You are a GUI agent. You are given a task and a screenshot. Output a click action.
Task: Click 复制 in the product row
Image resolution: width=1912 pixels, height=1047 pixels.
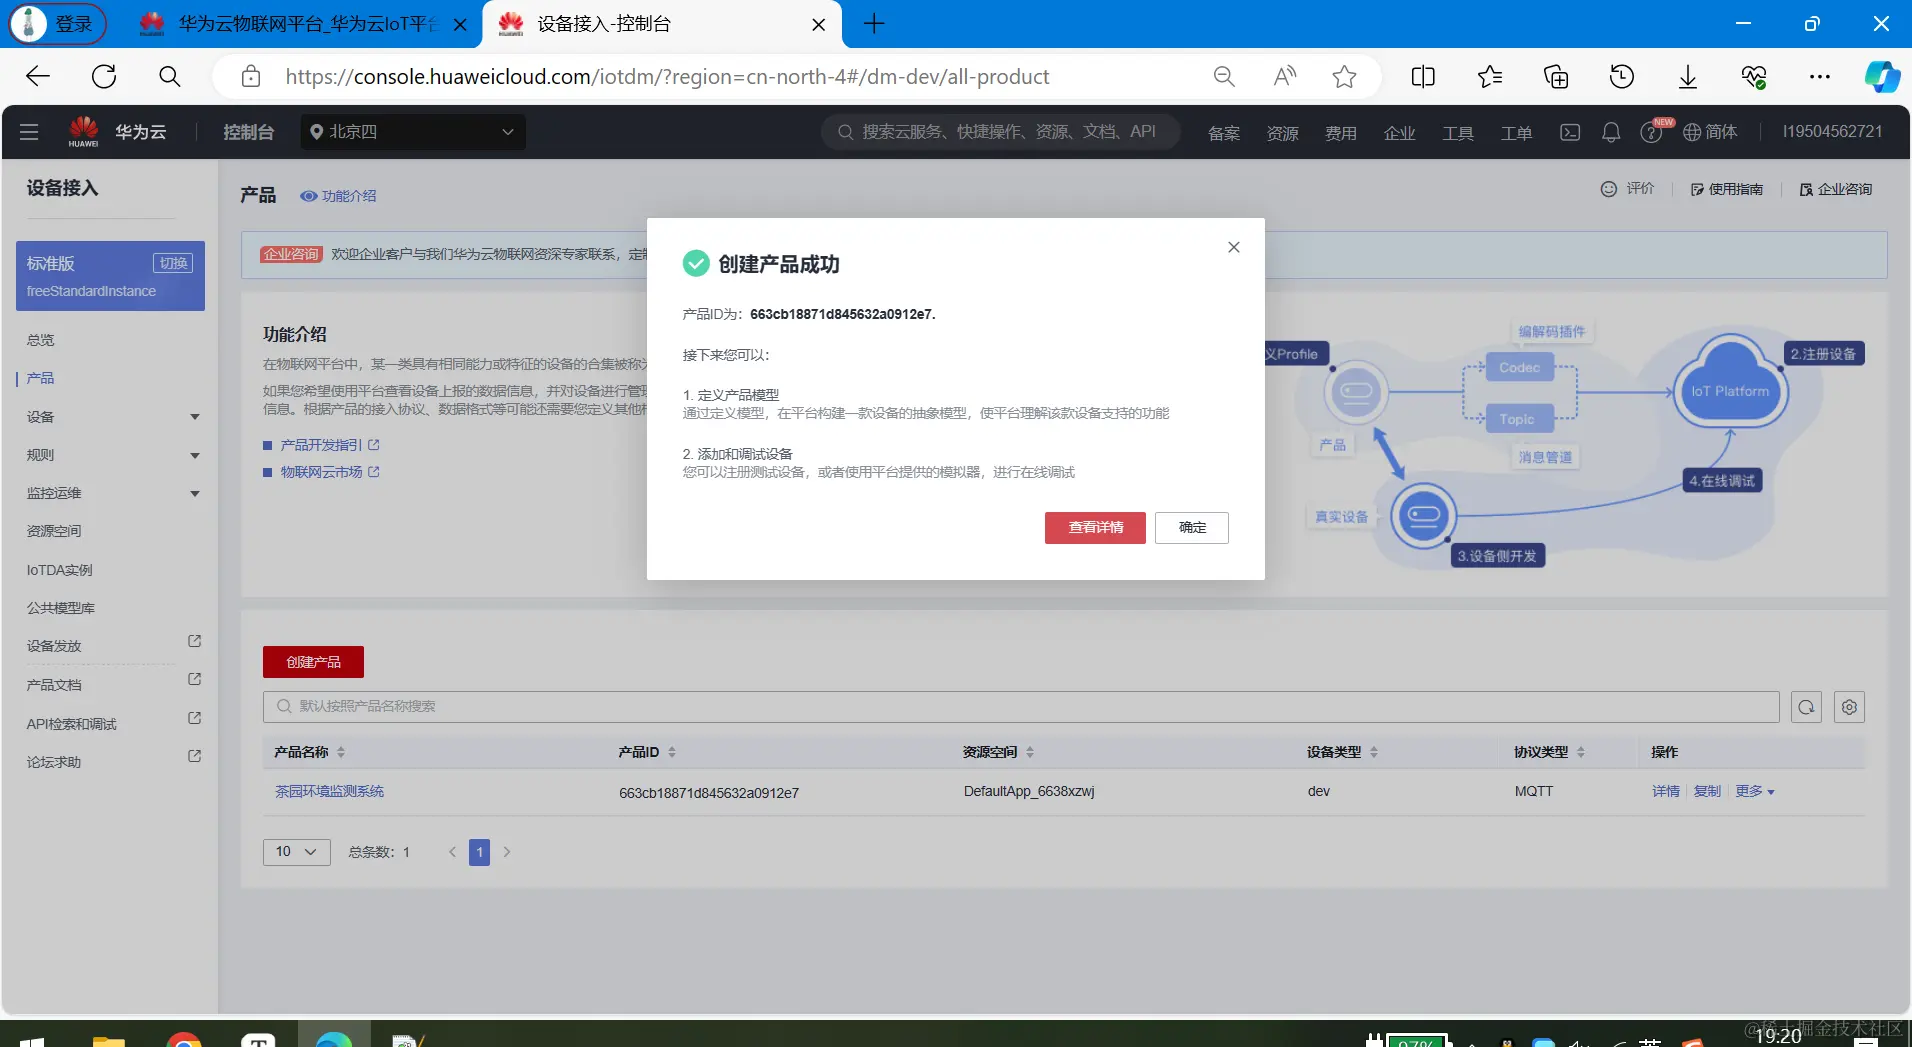point(1707,791)
